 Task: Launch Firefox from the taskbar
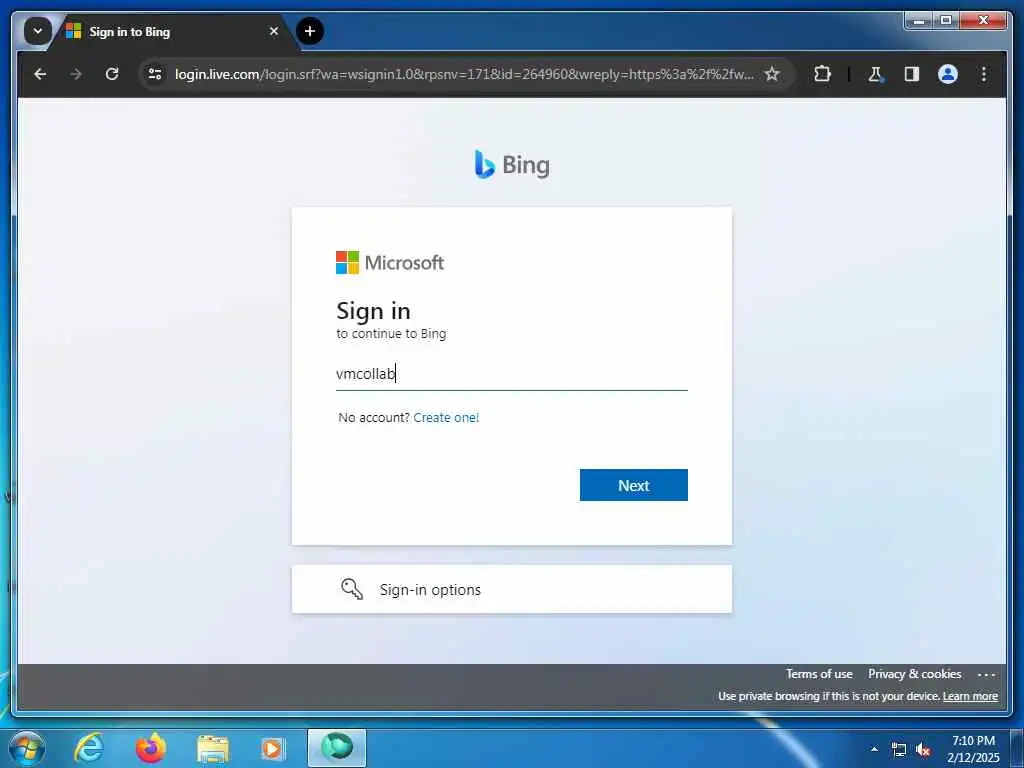pos(150,748)
